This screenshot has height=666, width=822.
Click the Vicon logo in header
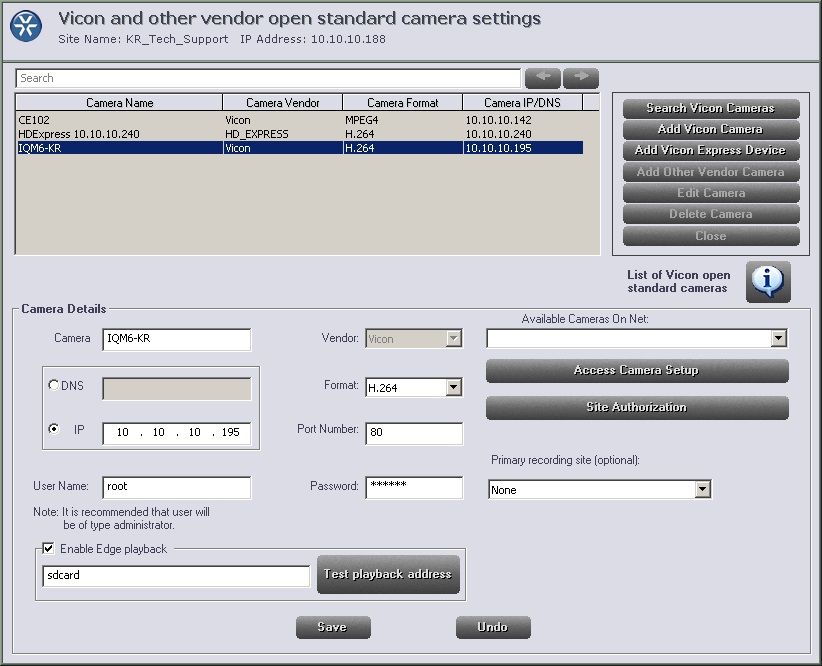[28, 25]
